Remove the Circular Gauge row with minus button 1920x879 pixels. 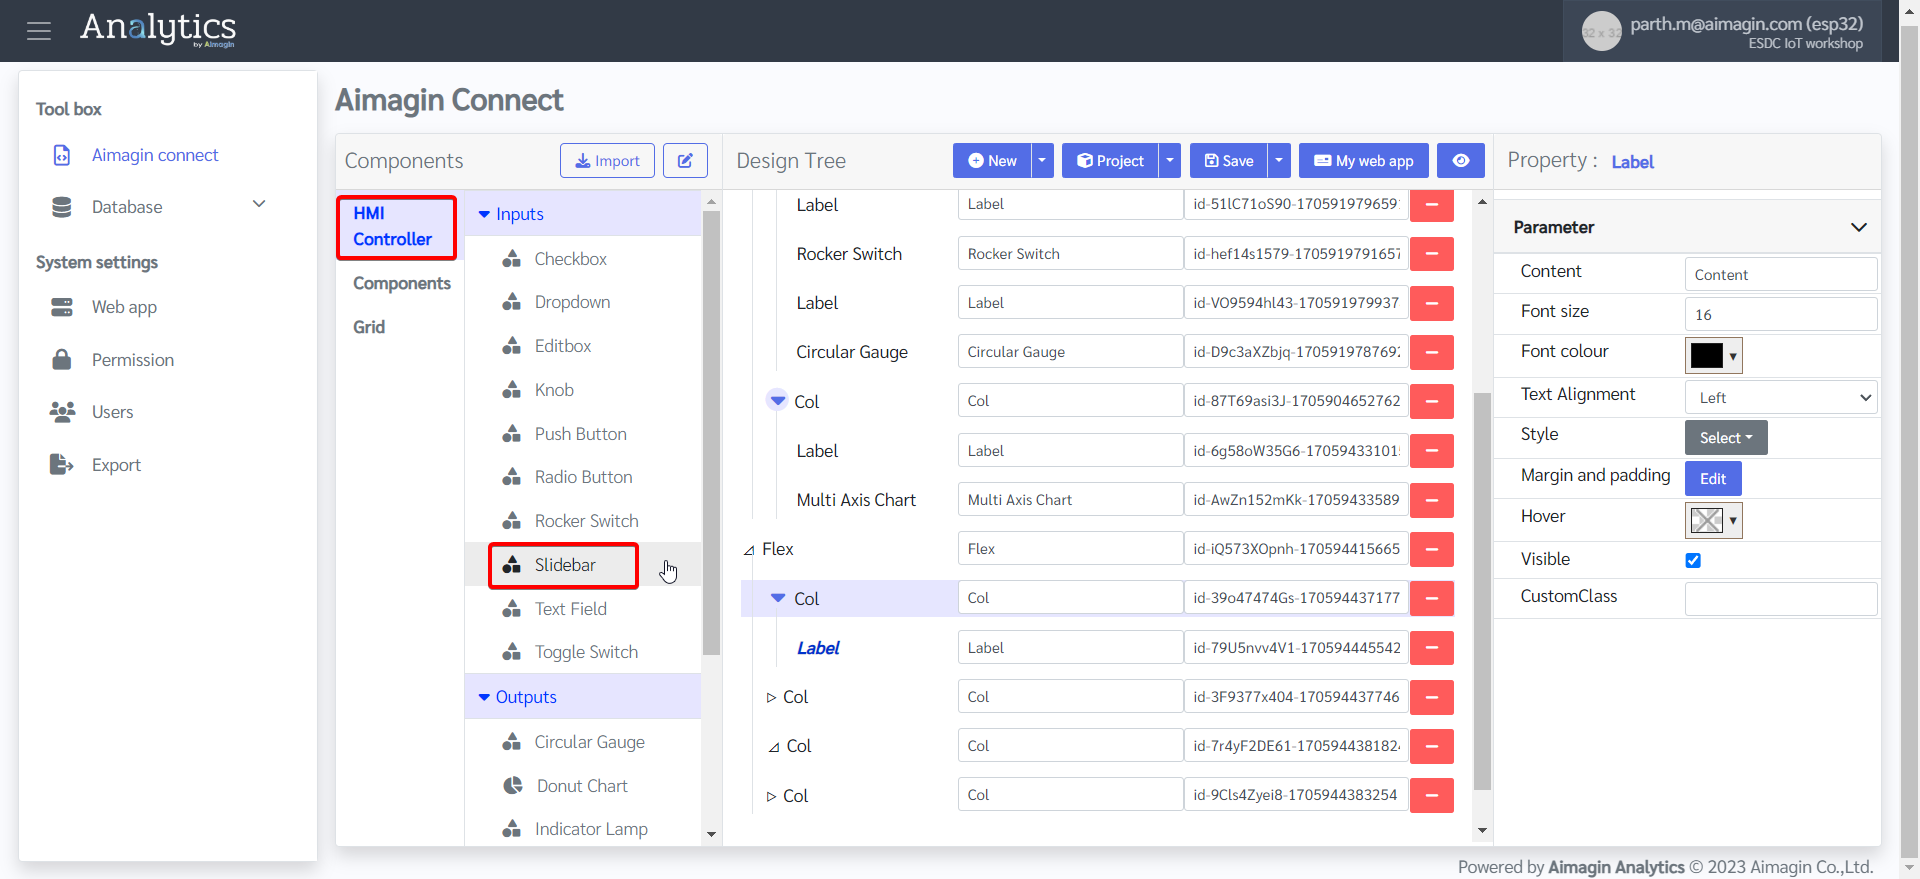pyautogui.click(x=1432, y=352)
